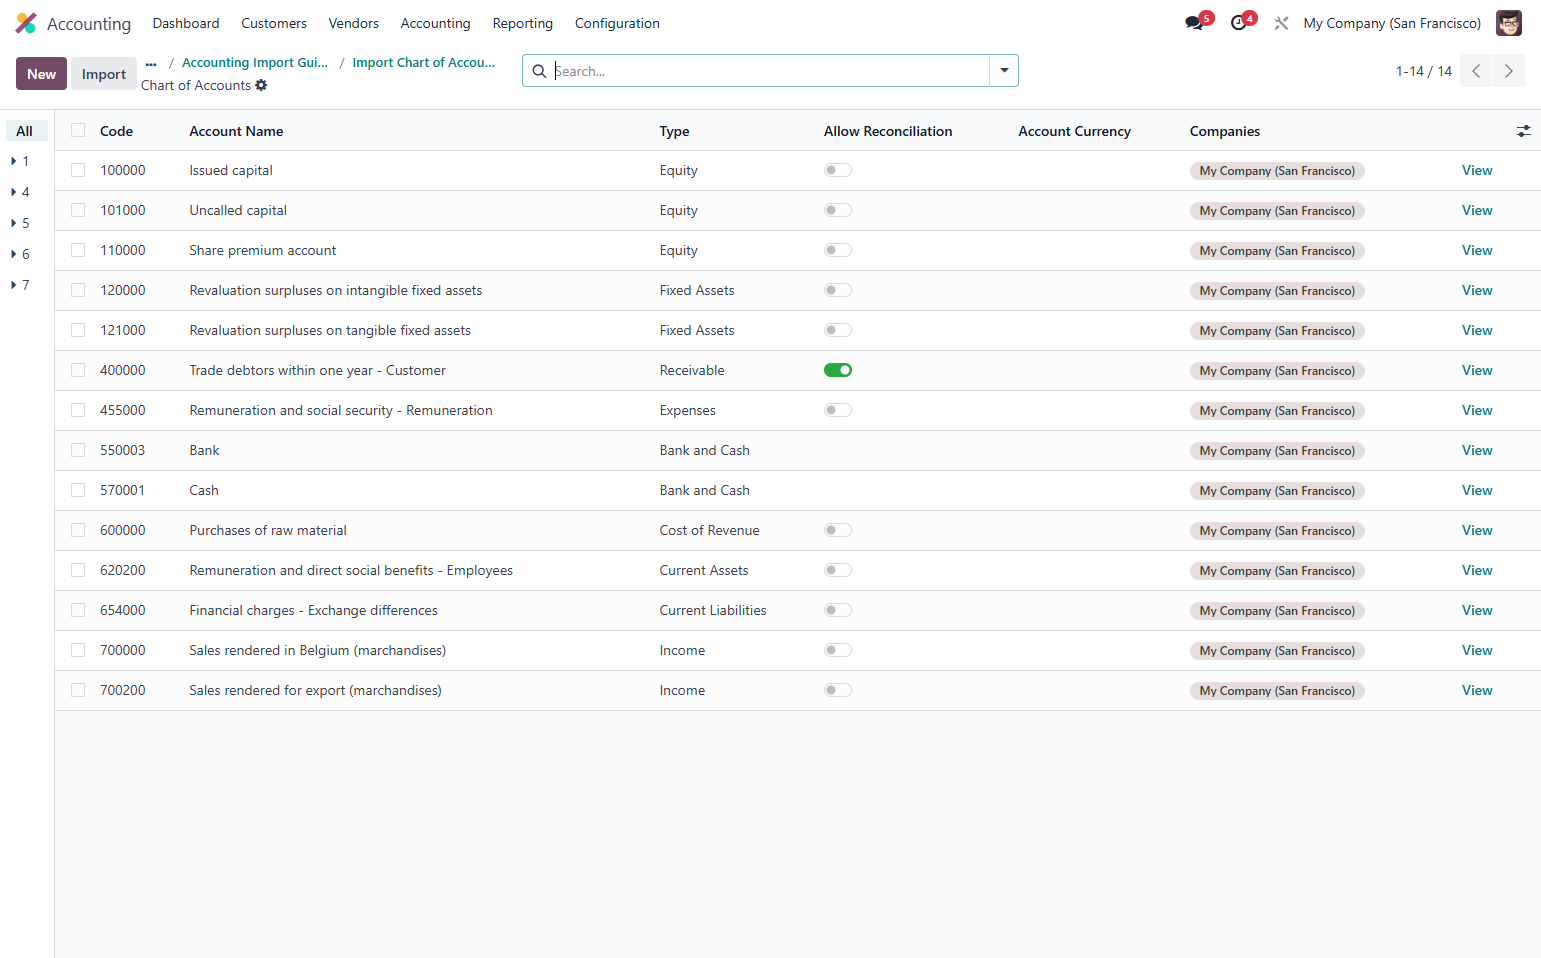The width and height of the screenshot is (1541, 958).
Task: Disable reconciliation for Trade debtors account
Action: pos(838,370)
